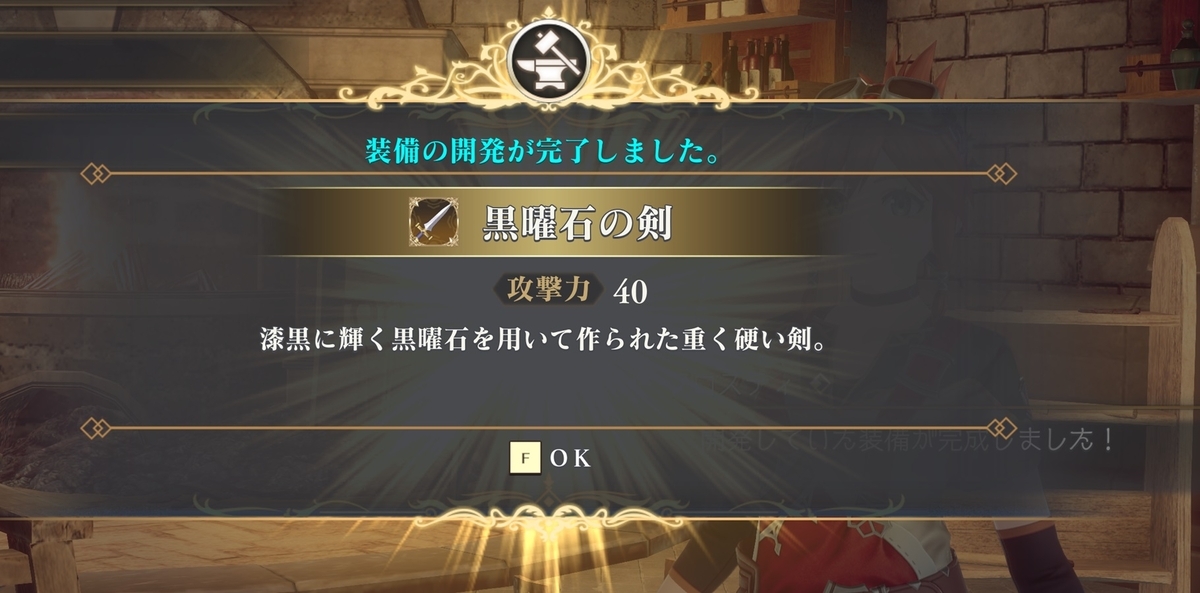This screenshot has width=1200, height=593.
Task: Click the item description about 漆黒に輝く黒曜石
Action: pyautogui.click(x=545, y=339)
